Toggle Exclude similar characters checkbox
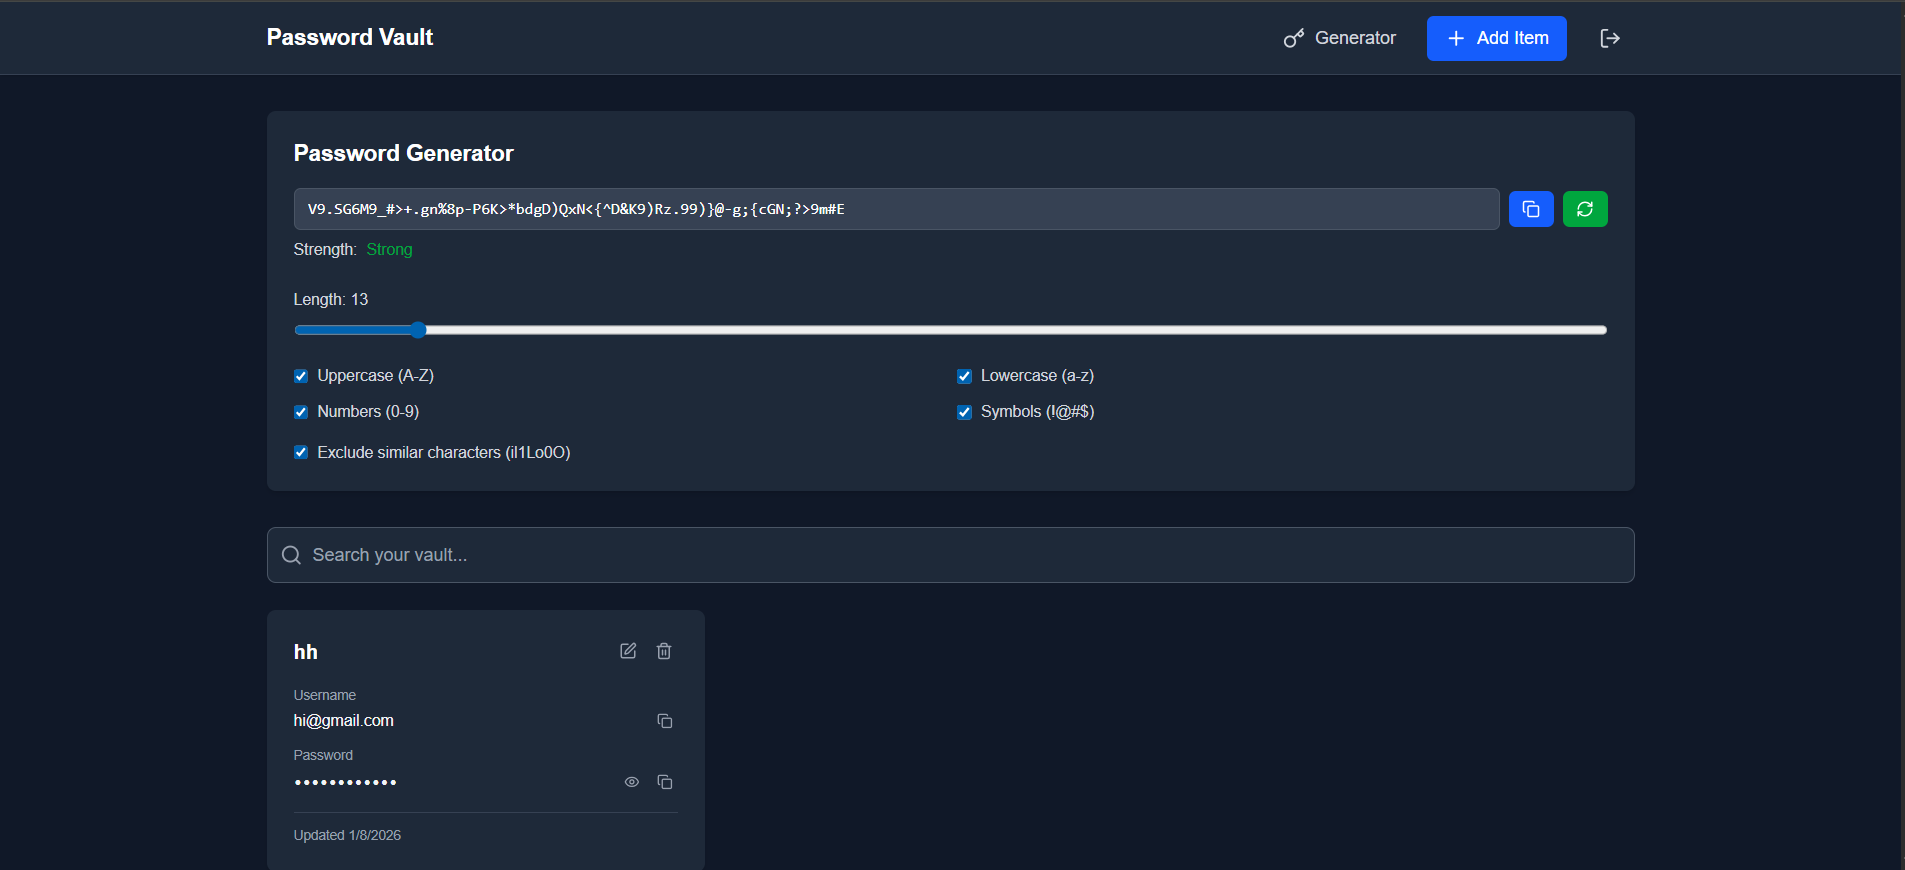Viewport: 1905px width, 870px height. click(x=301, y=452)
